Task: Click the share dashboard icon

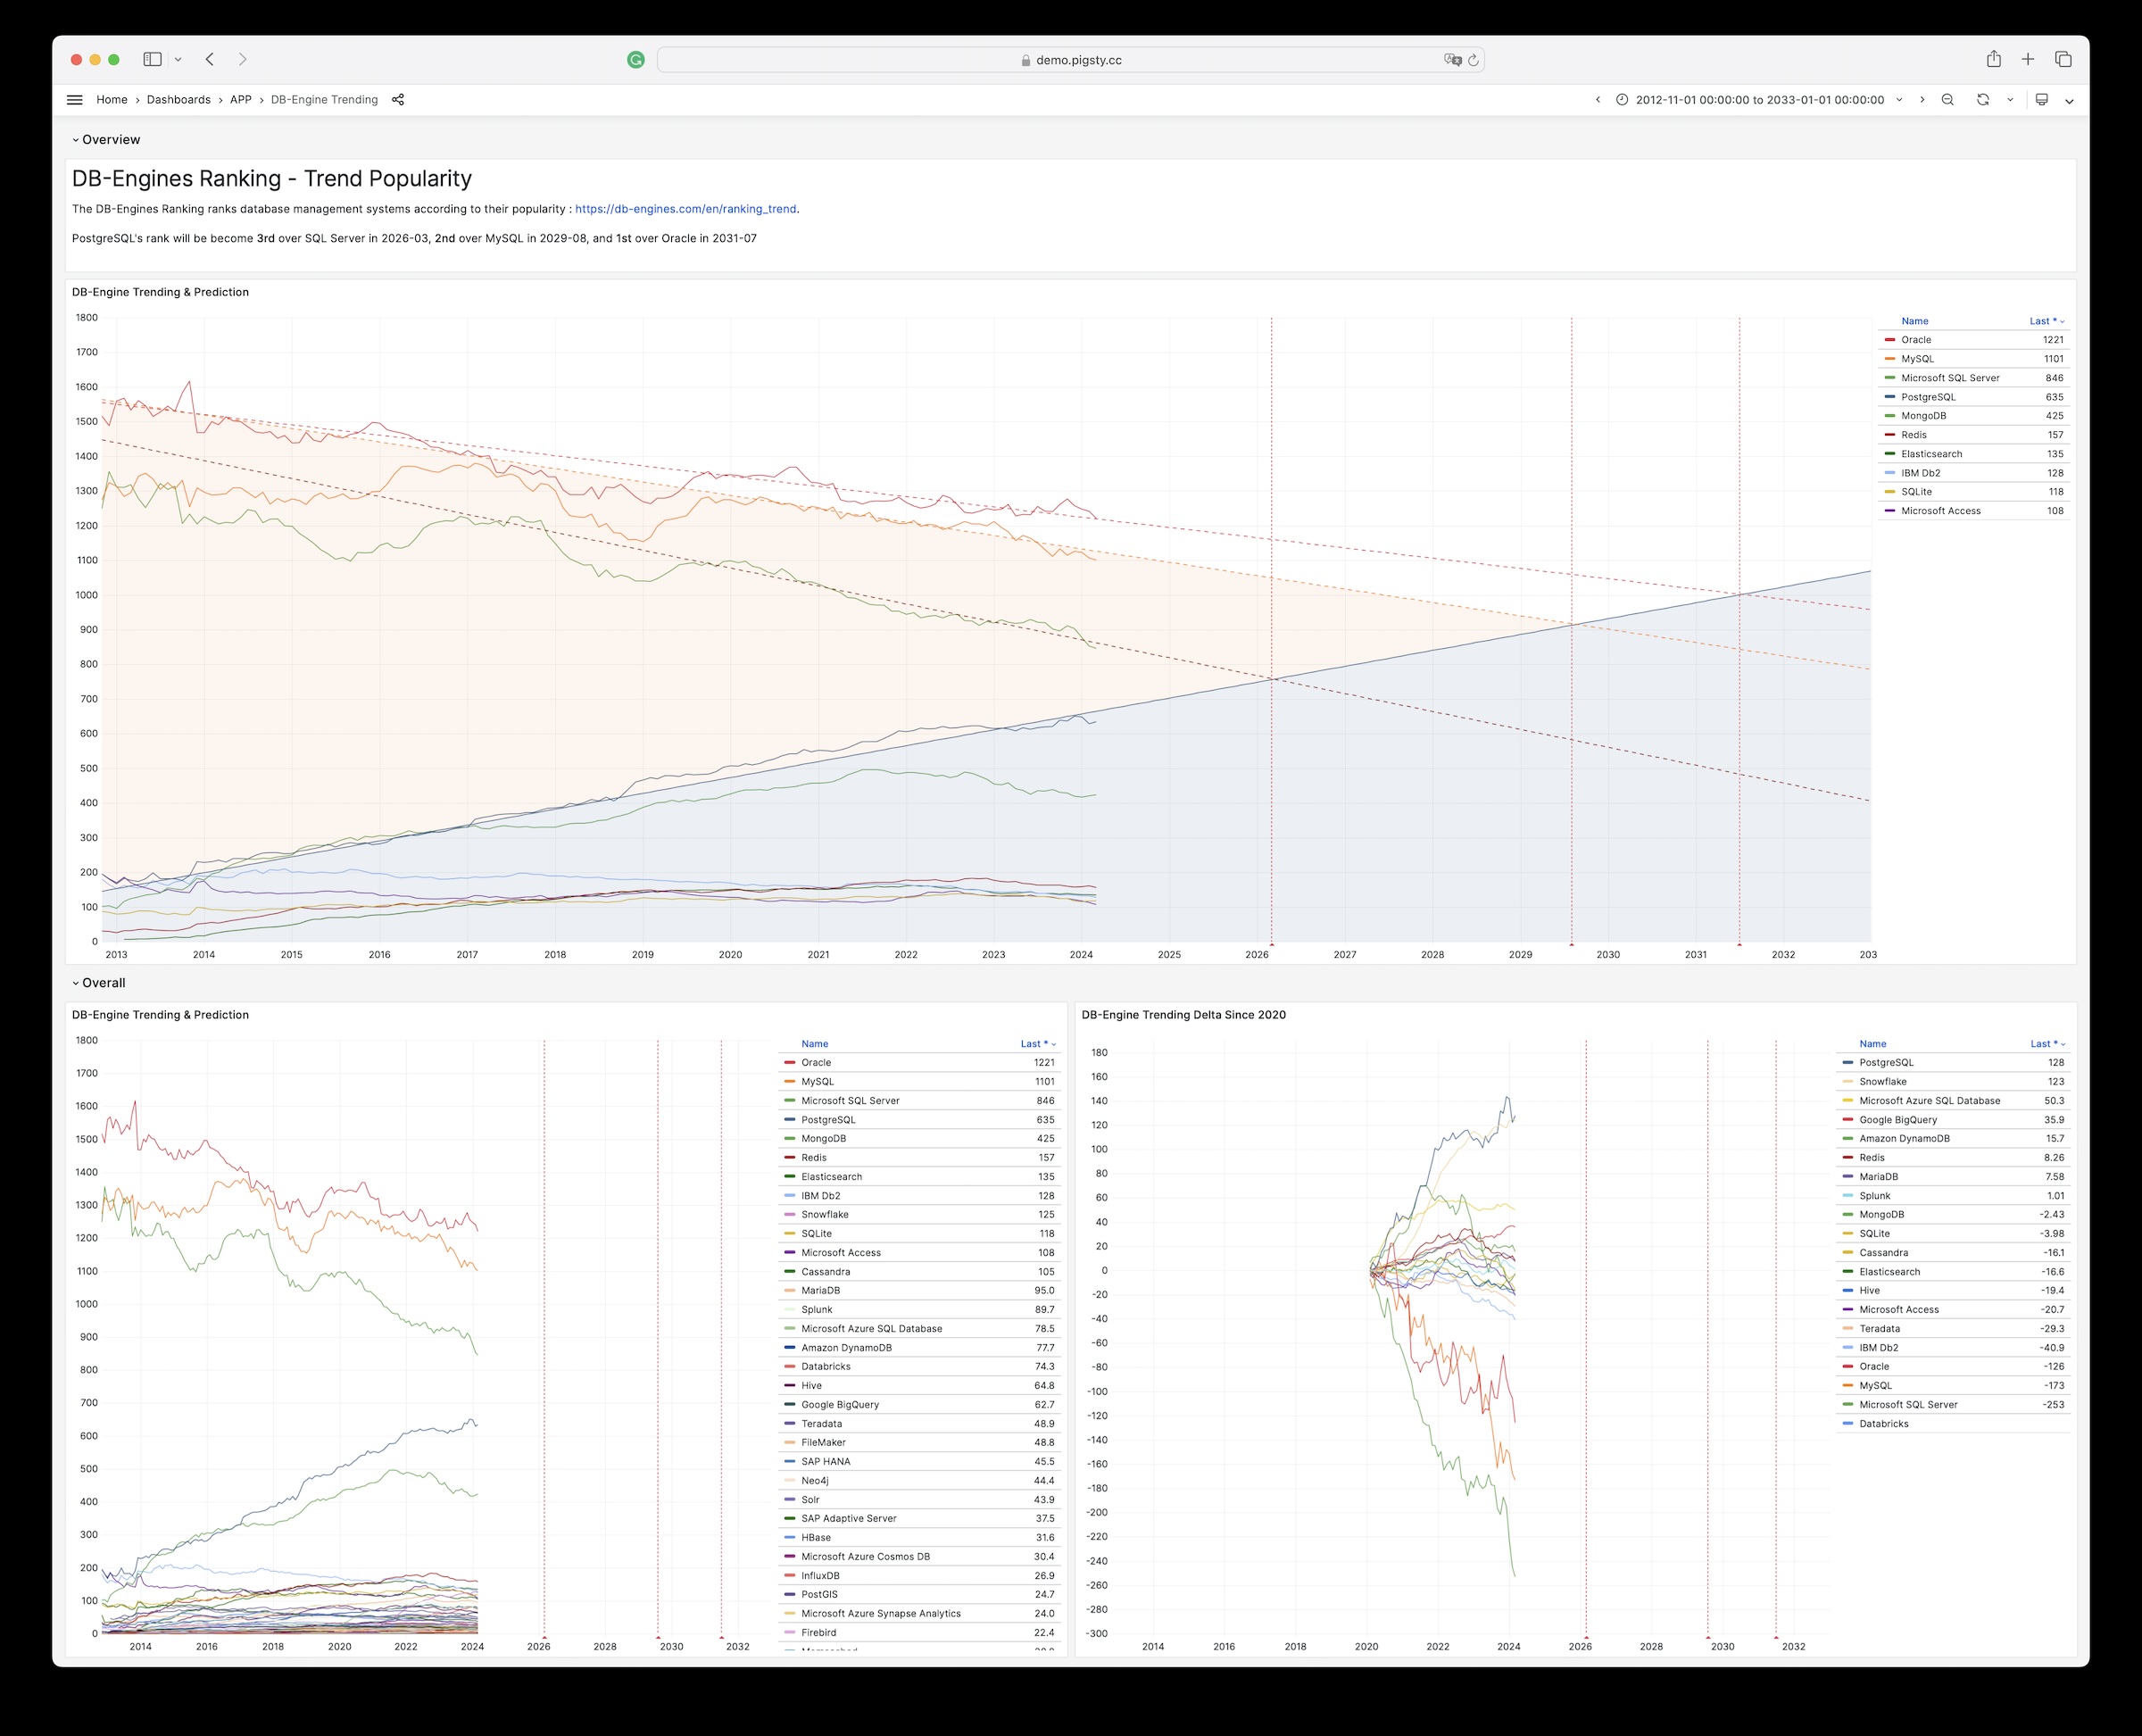Action: point(398,100)
